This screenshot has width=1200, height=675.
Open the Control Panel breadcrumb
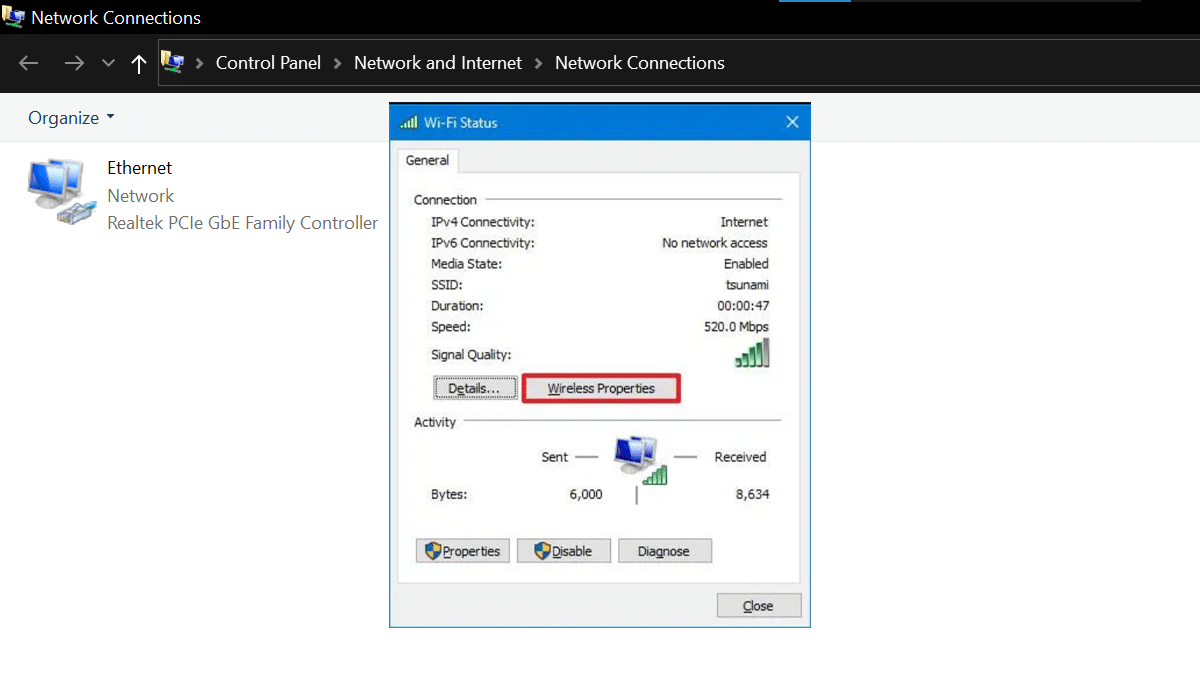[268, 63]
